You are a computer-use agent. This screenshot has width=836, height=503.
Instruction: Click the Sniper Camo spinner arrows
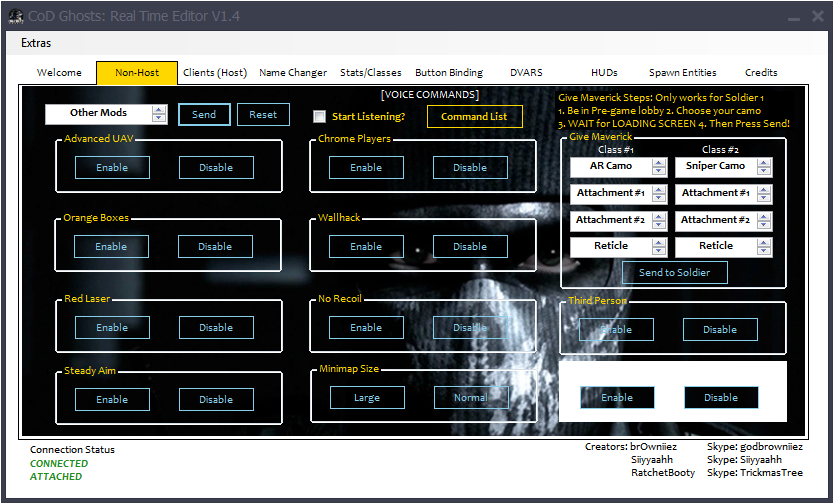[764, 167]
